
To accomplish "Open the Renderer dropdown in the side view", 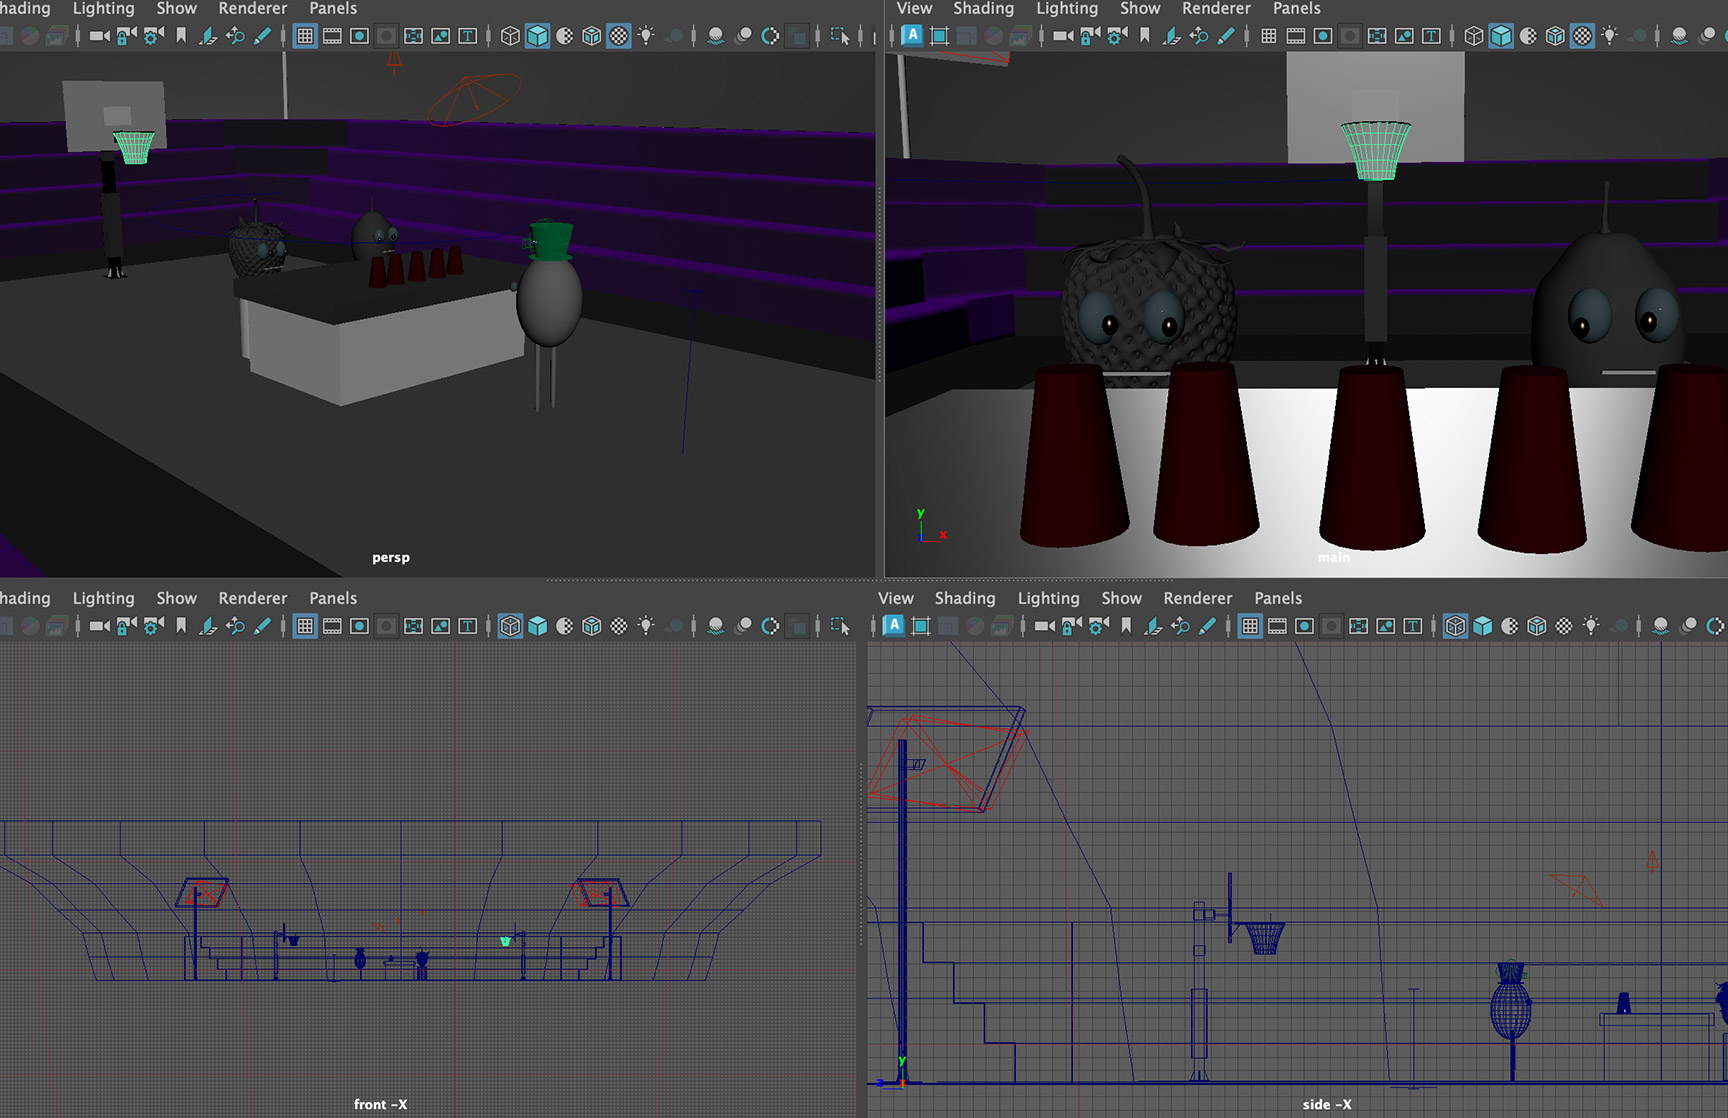I will click(1197, 598).
